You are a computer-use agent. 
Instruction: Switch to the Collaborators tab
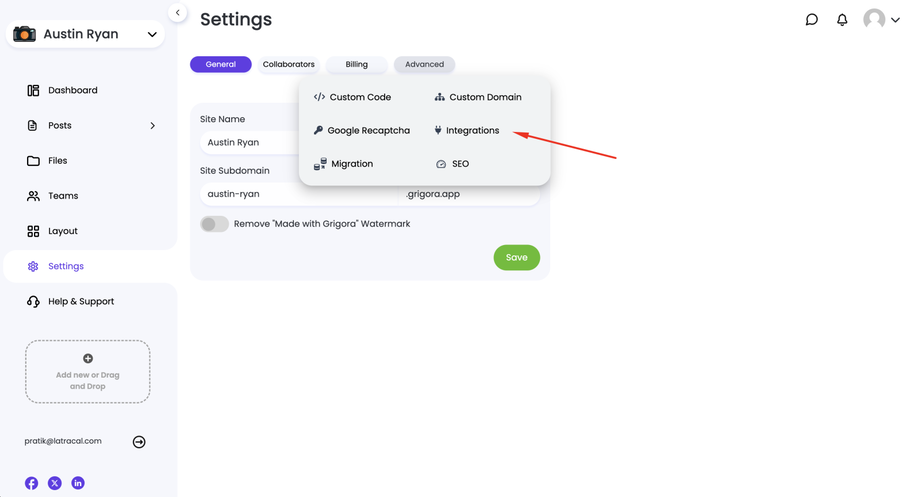click(289, 65)
